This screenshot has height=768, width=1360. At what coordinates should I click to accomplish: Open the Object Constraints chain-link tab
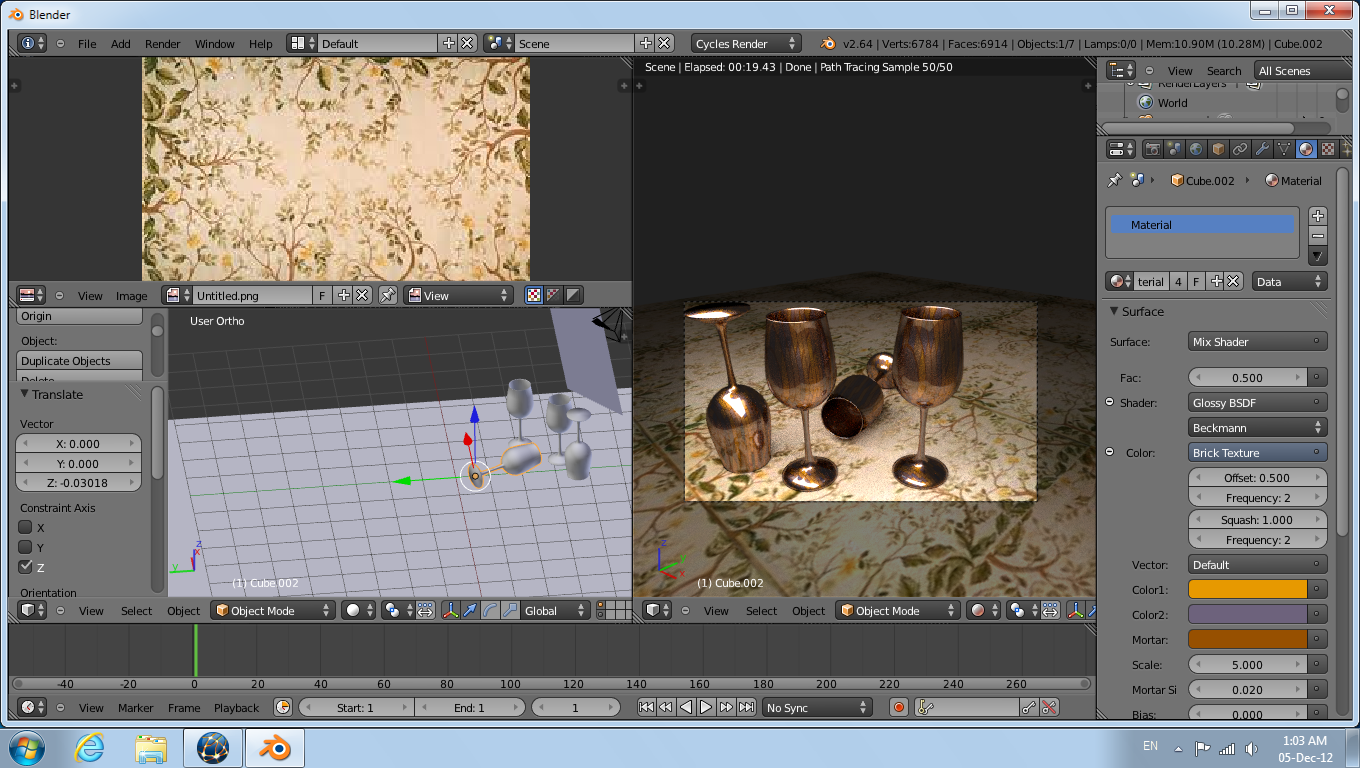click(x=1240, y=149)
